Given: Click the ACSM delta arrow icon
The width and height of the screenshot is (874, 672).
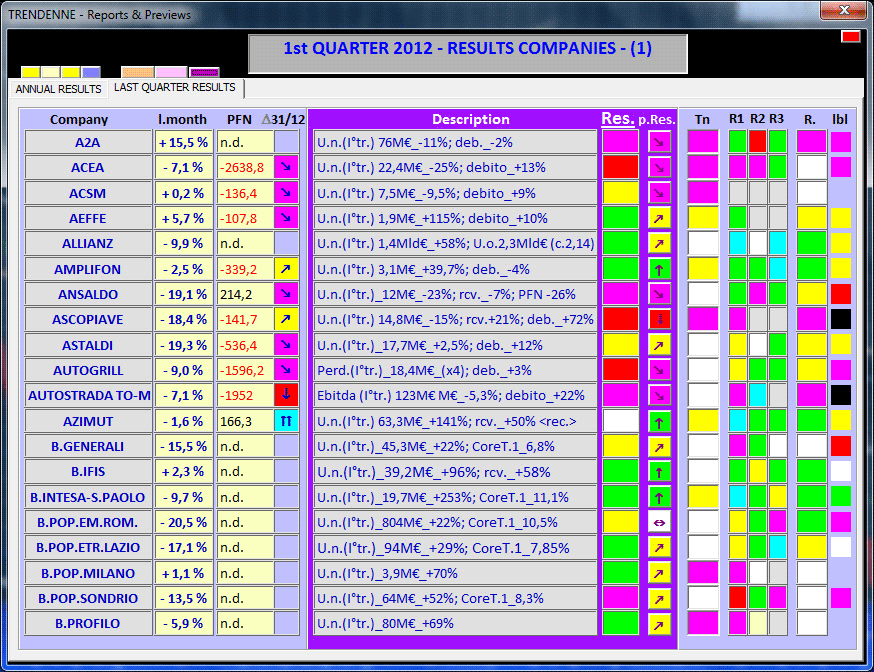Looking at the screenshot, I should (x=287, y=192).
